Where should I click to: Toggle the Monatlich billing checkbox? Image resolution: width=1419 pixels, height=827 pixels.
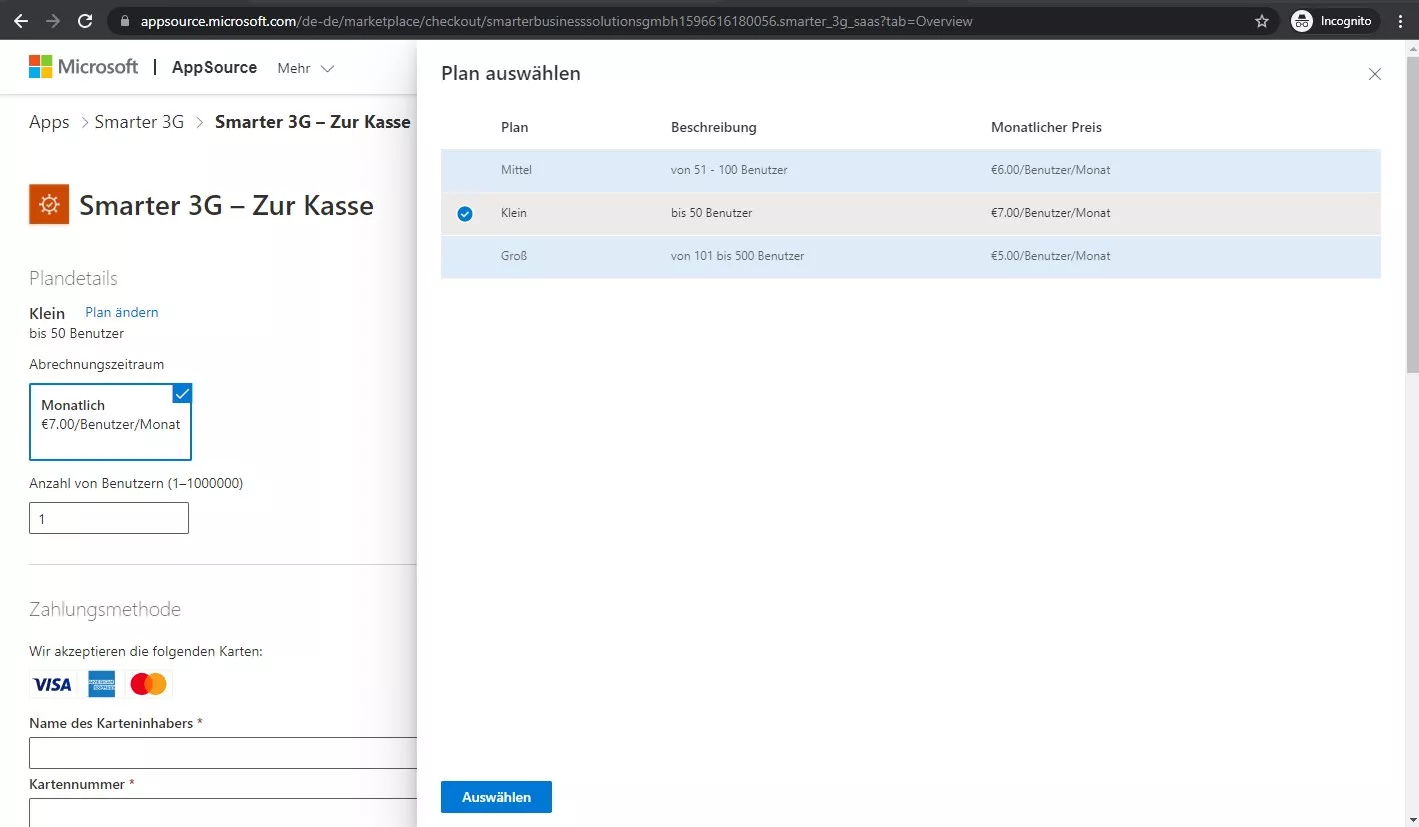181,394
